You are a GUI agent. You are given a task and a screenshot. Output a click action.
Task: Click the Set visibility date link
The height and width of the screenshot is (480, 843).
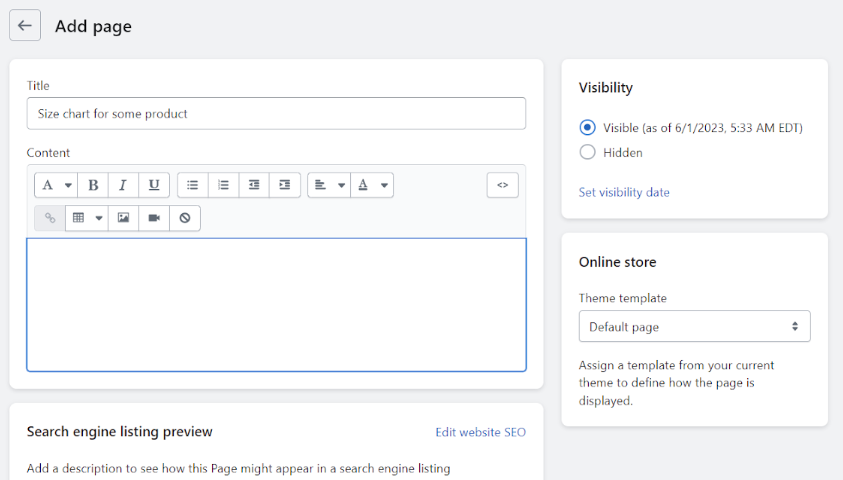pyautogui.click(x=624, y=192)
